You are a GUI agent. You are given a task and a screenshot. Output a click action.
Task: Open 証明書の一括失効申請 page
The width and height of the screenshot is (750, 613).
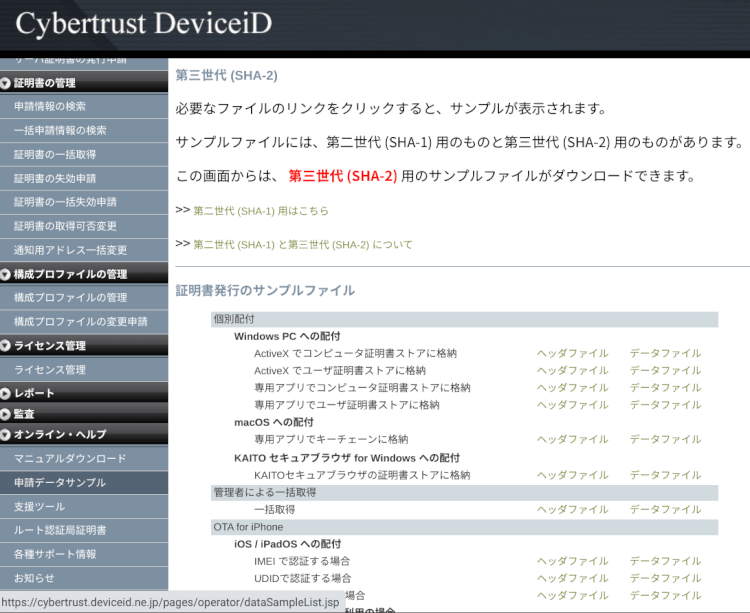click(x=84, y=202)
